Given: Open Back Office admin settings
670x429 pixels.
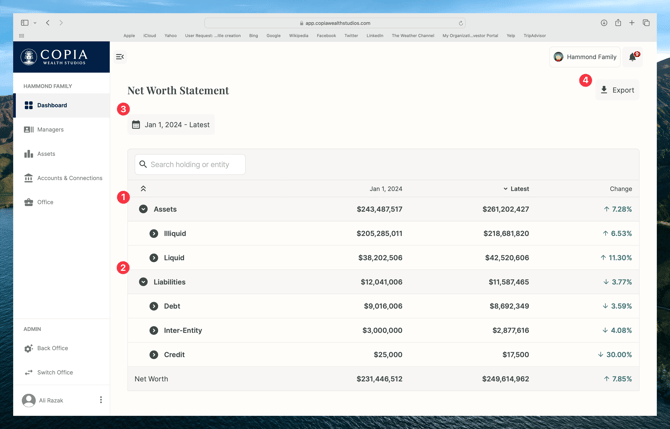Looking at the screenshot, I should (x=62, y=348).
